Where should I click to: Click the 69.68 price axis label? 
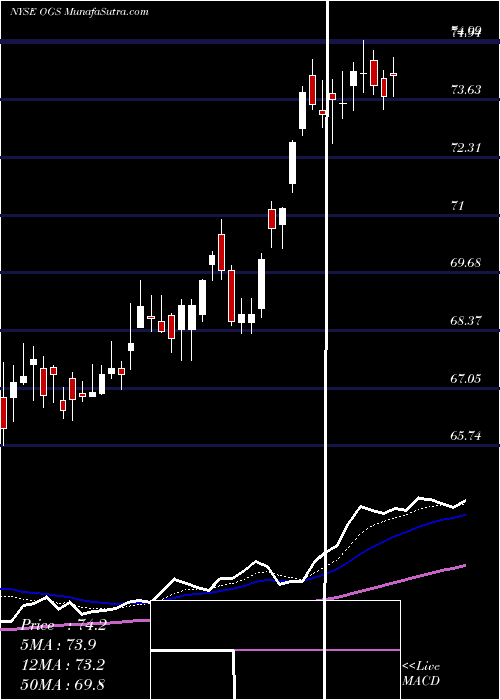click(467, 262)
